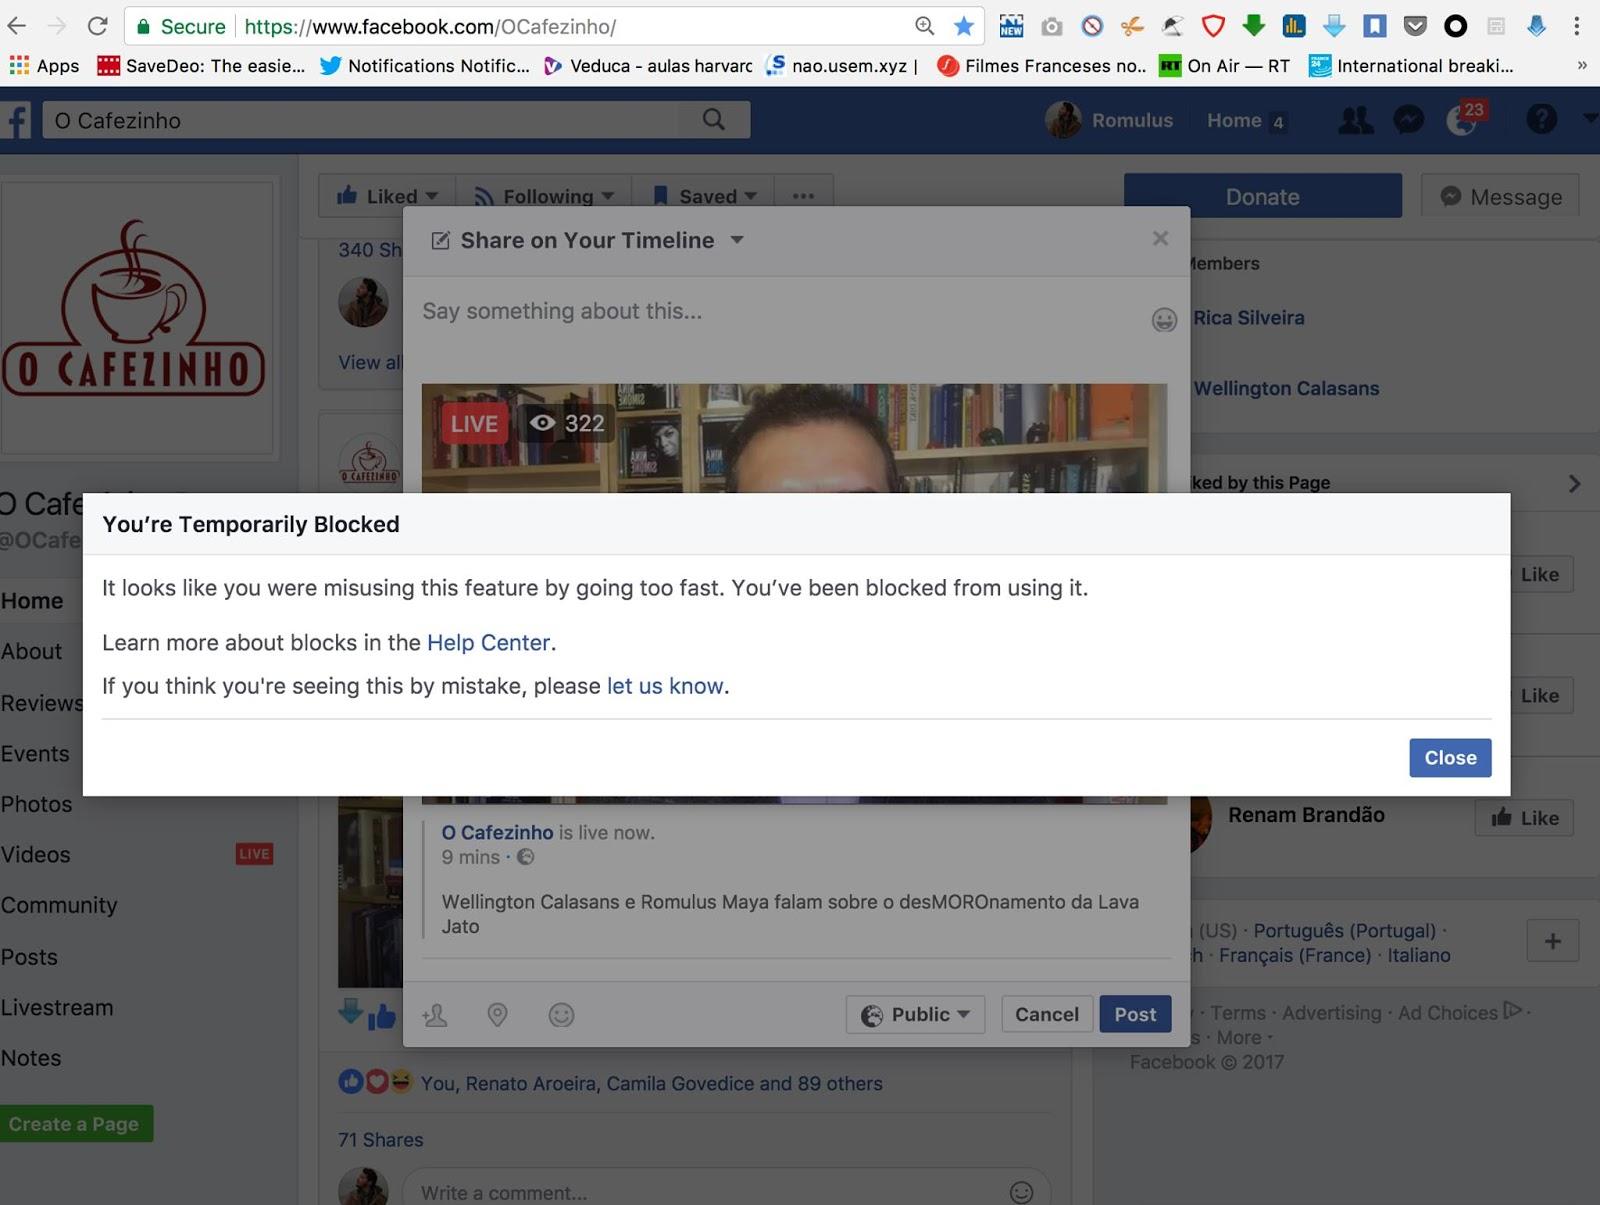Click the Donate button

(x=1263, y=196)
